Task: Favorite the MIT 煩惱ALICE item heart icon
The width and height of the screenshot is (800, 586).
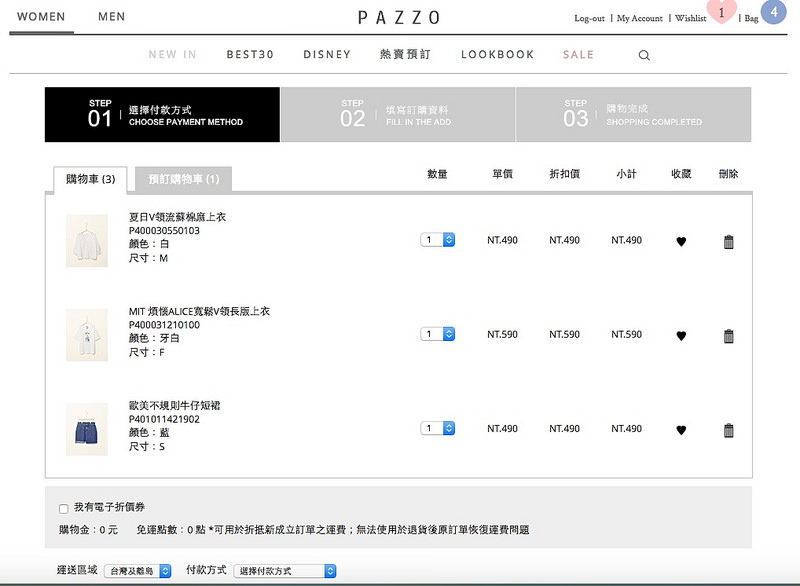Action: (x=681, y=336)
